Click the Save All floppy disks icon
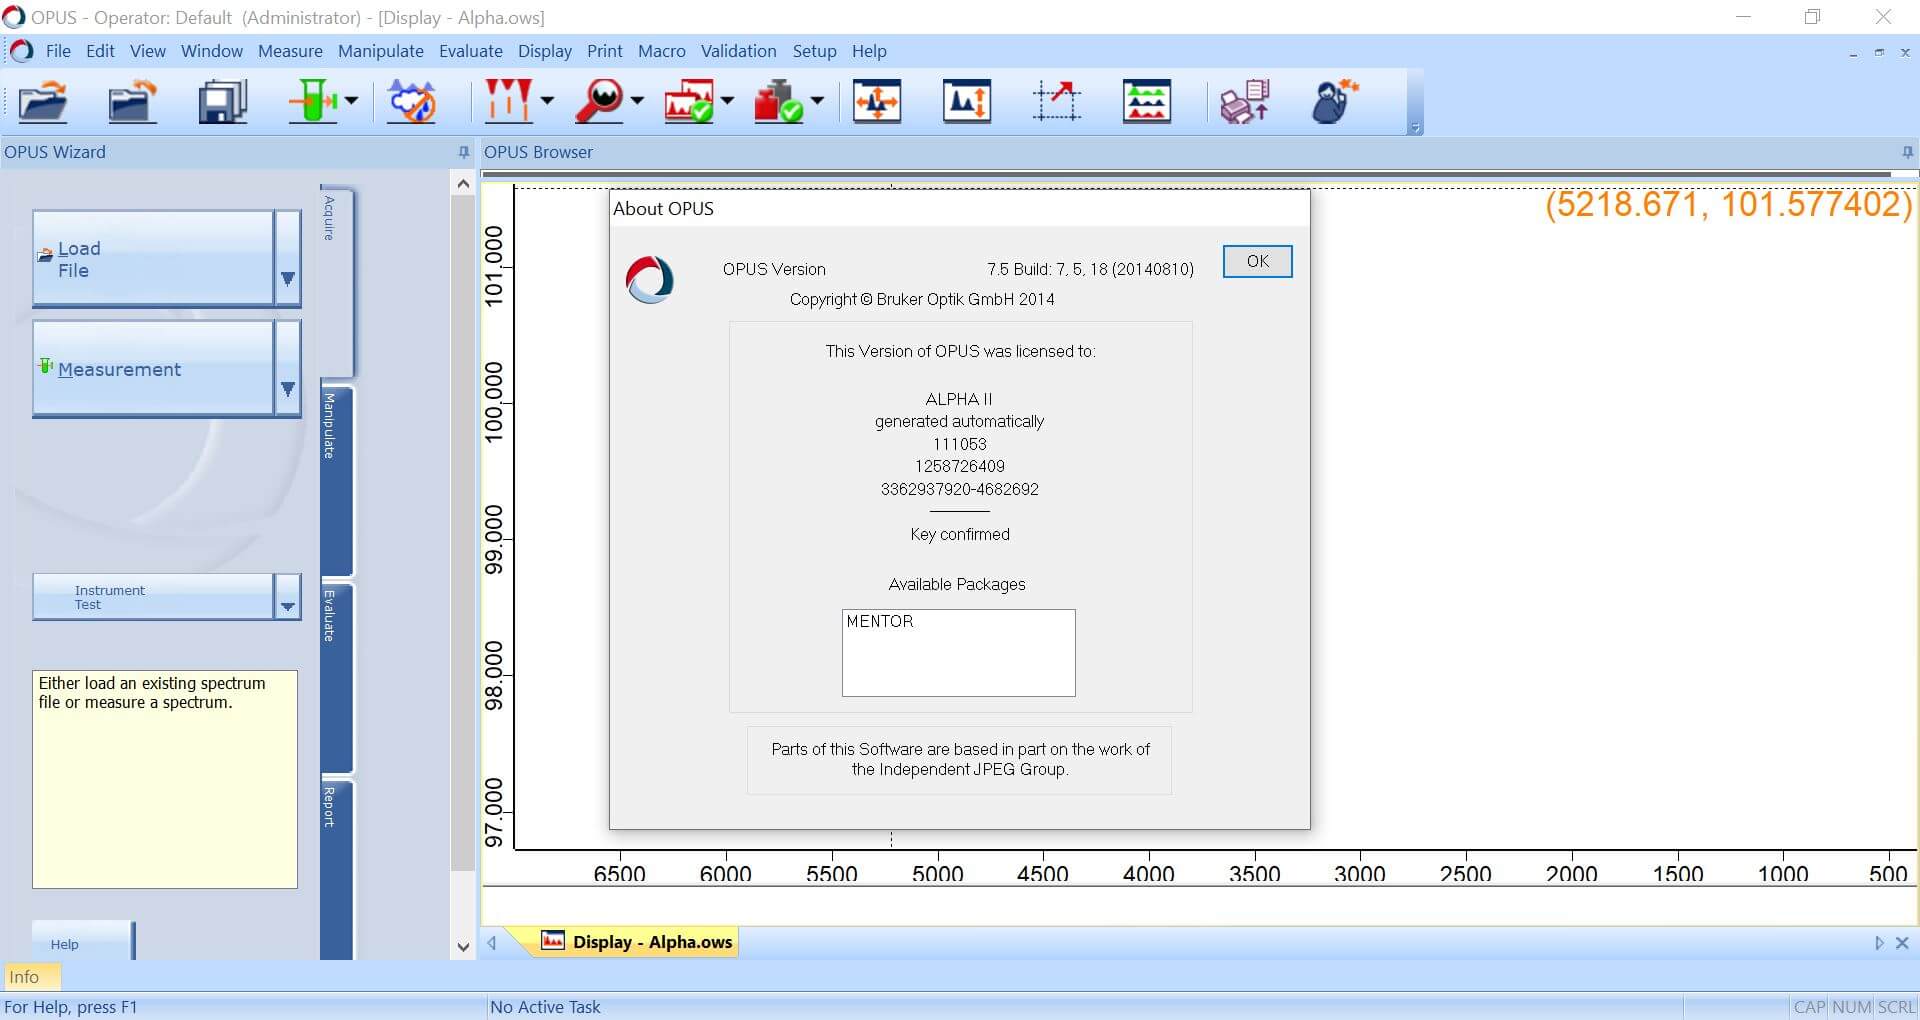 point(222,102)
